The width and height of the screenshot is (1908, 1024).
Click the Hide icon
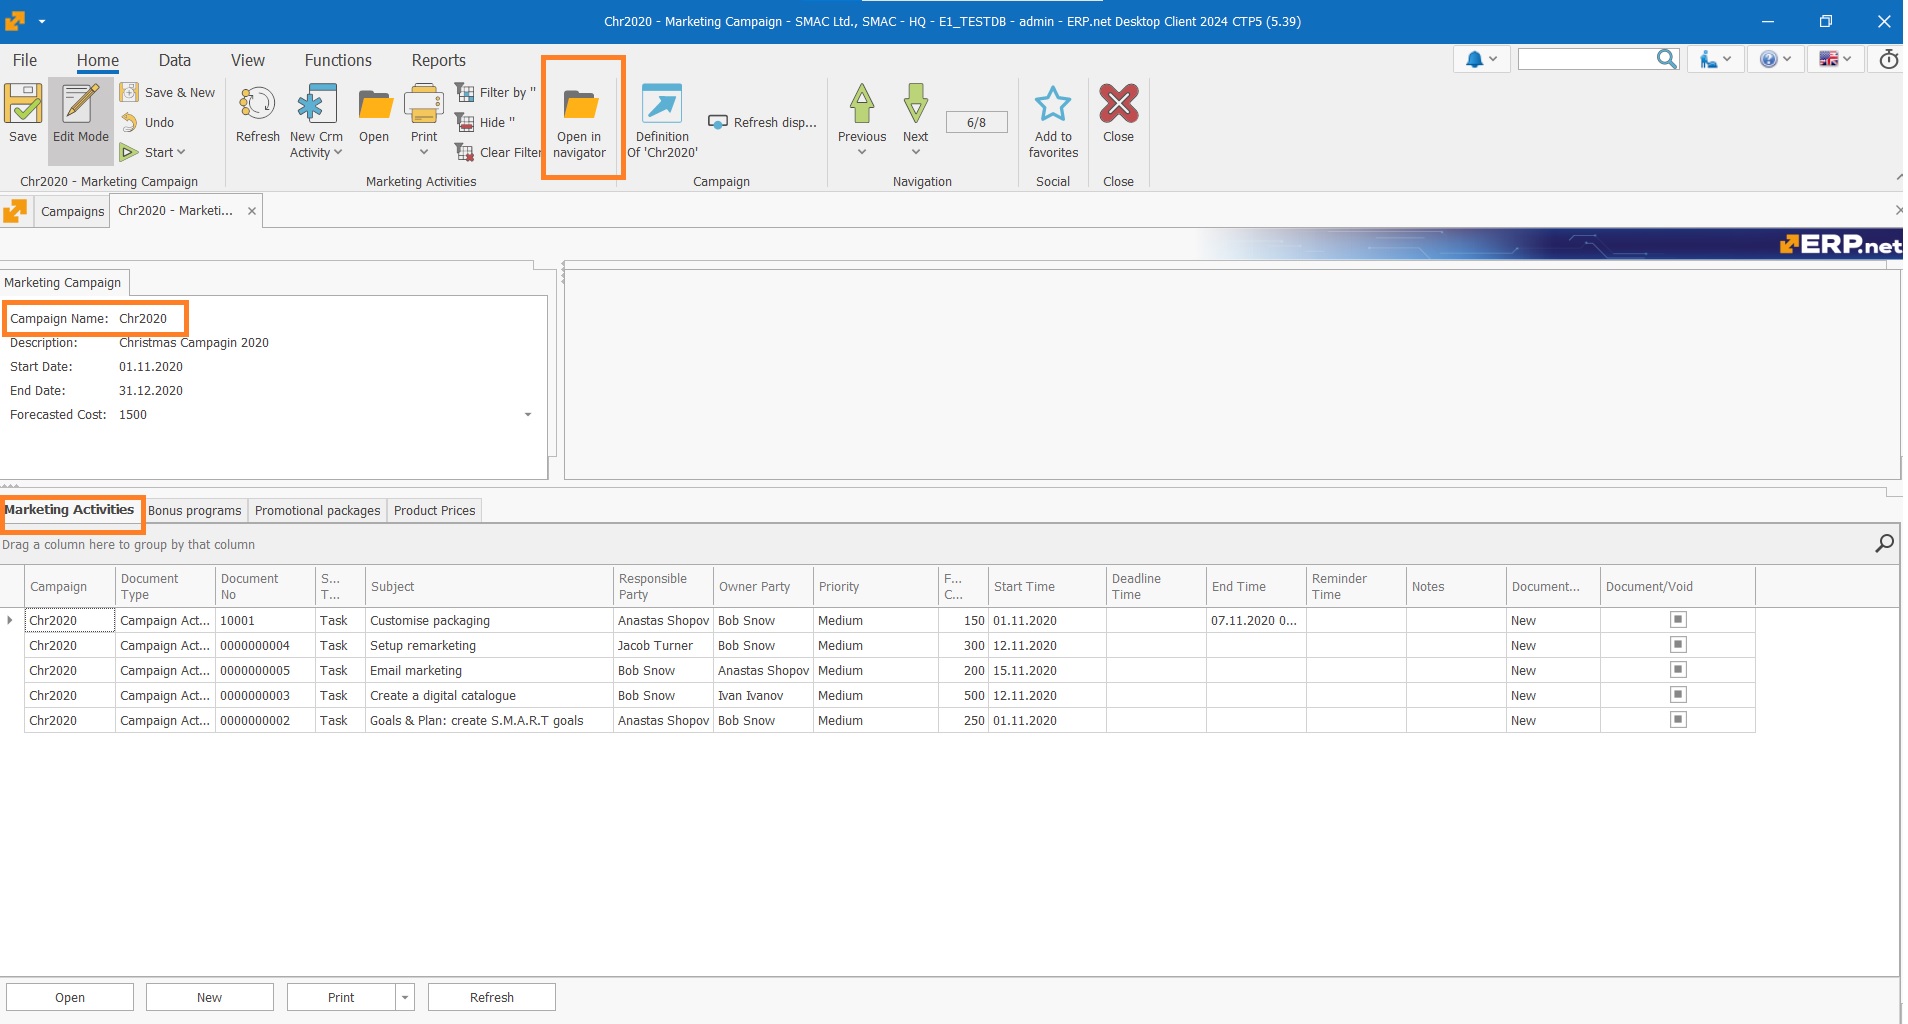pyautogui.click(x=464, y=122)
